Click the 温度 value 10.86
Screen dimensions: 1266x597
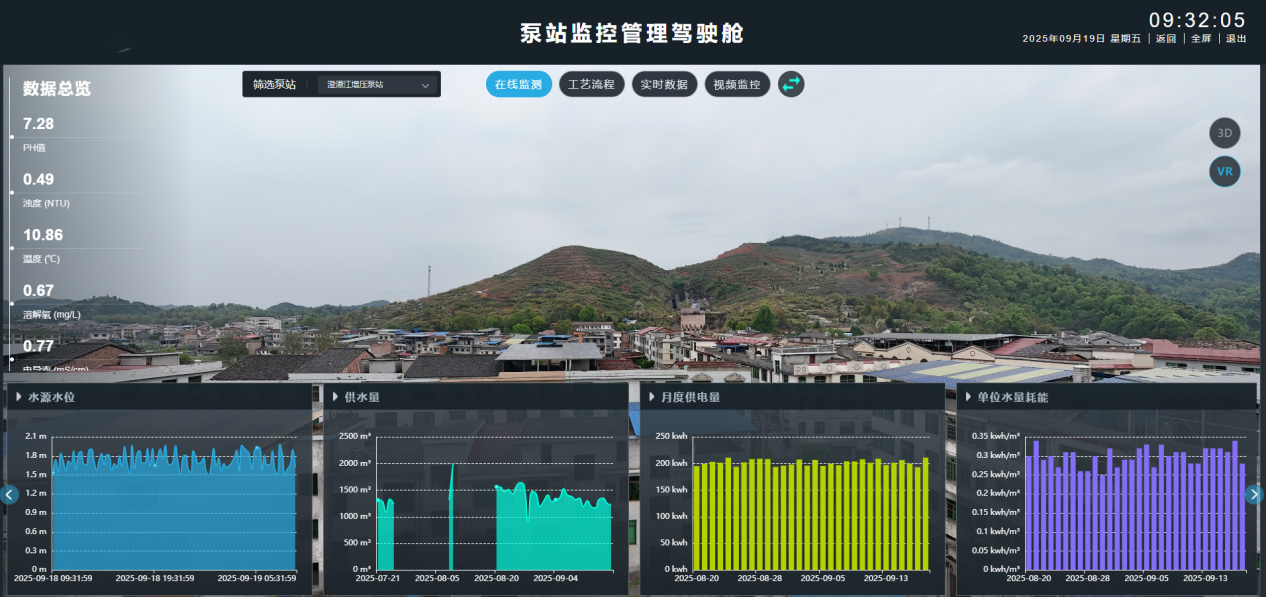point(43,235)
